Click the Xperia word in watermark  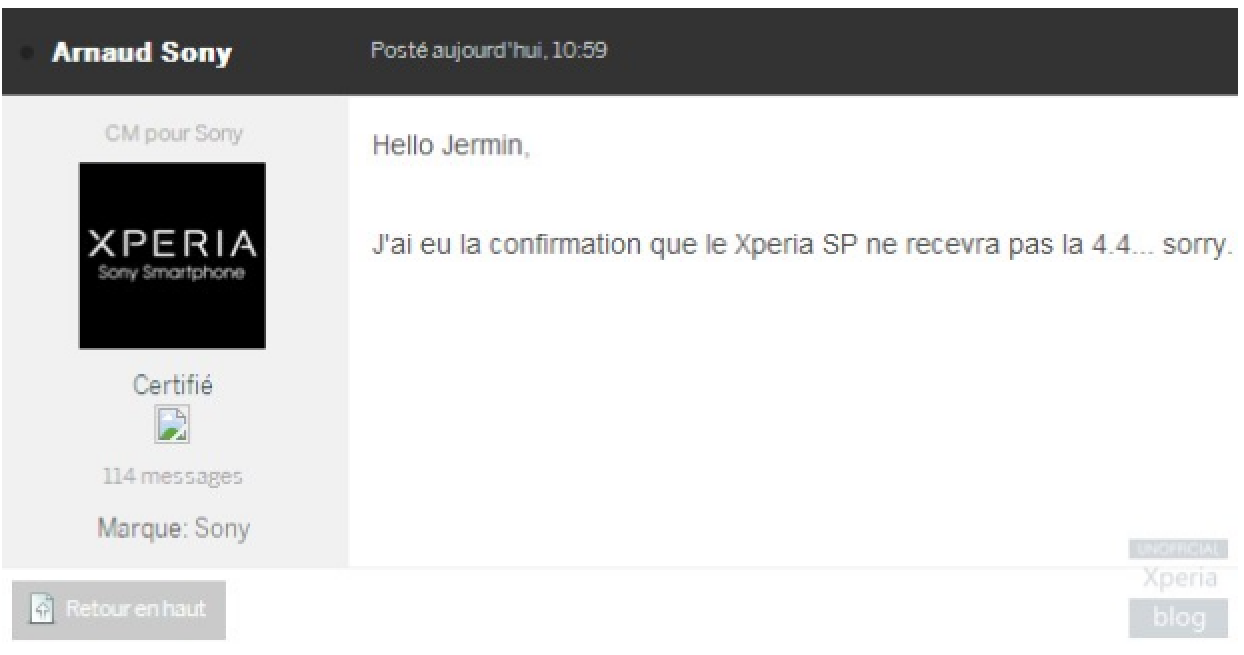(x=1180, y=578)
